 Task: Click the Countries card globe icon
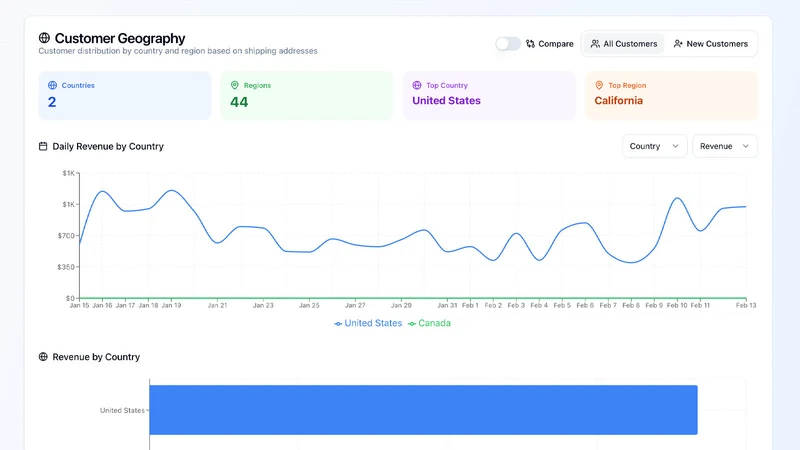pos(52,85)
